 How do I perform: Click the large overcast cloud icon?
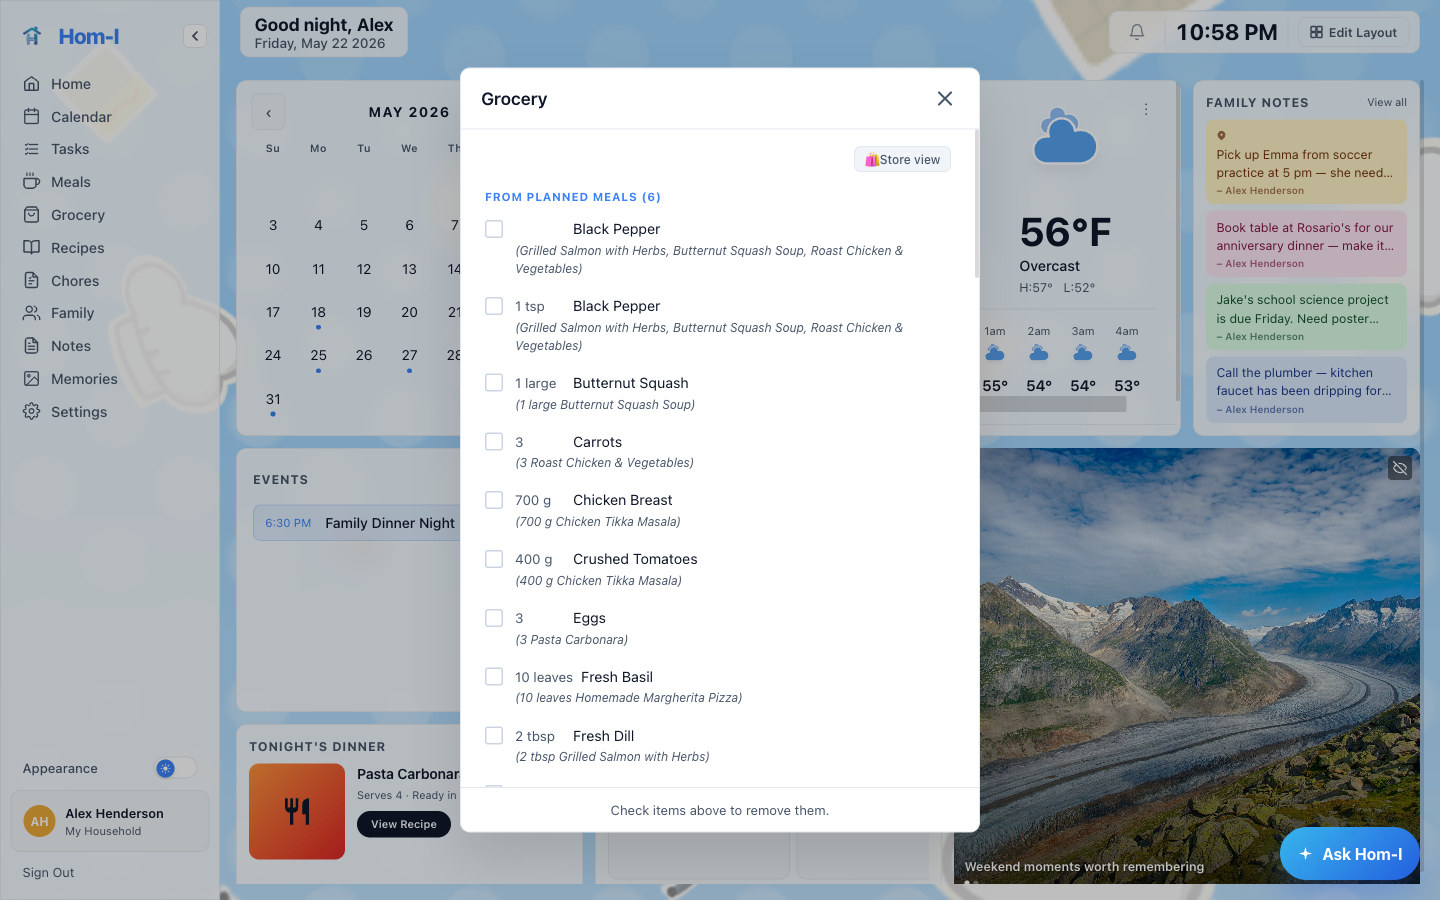(1064, 137)
